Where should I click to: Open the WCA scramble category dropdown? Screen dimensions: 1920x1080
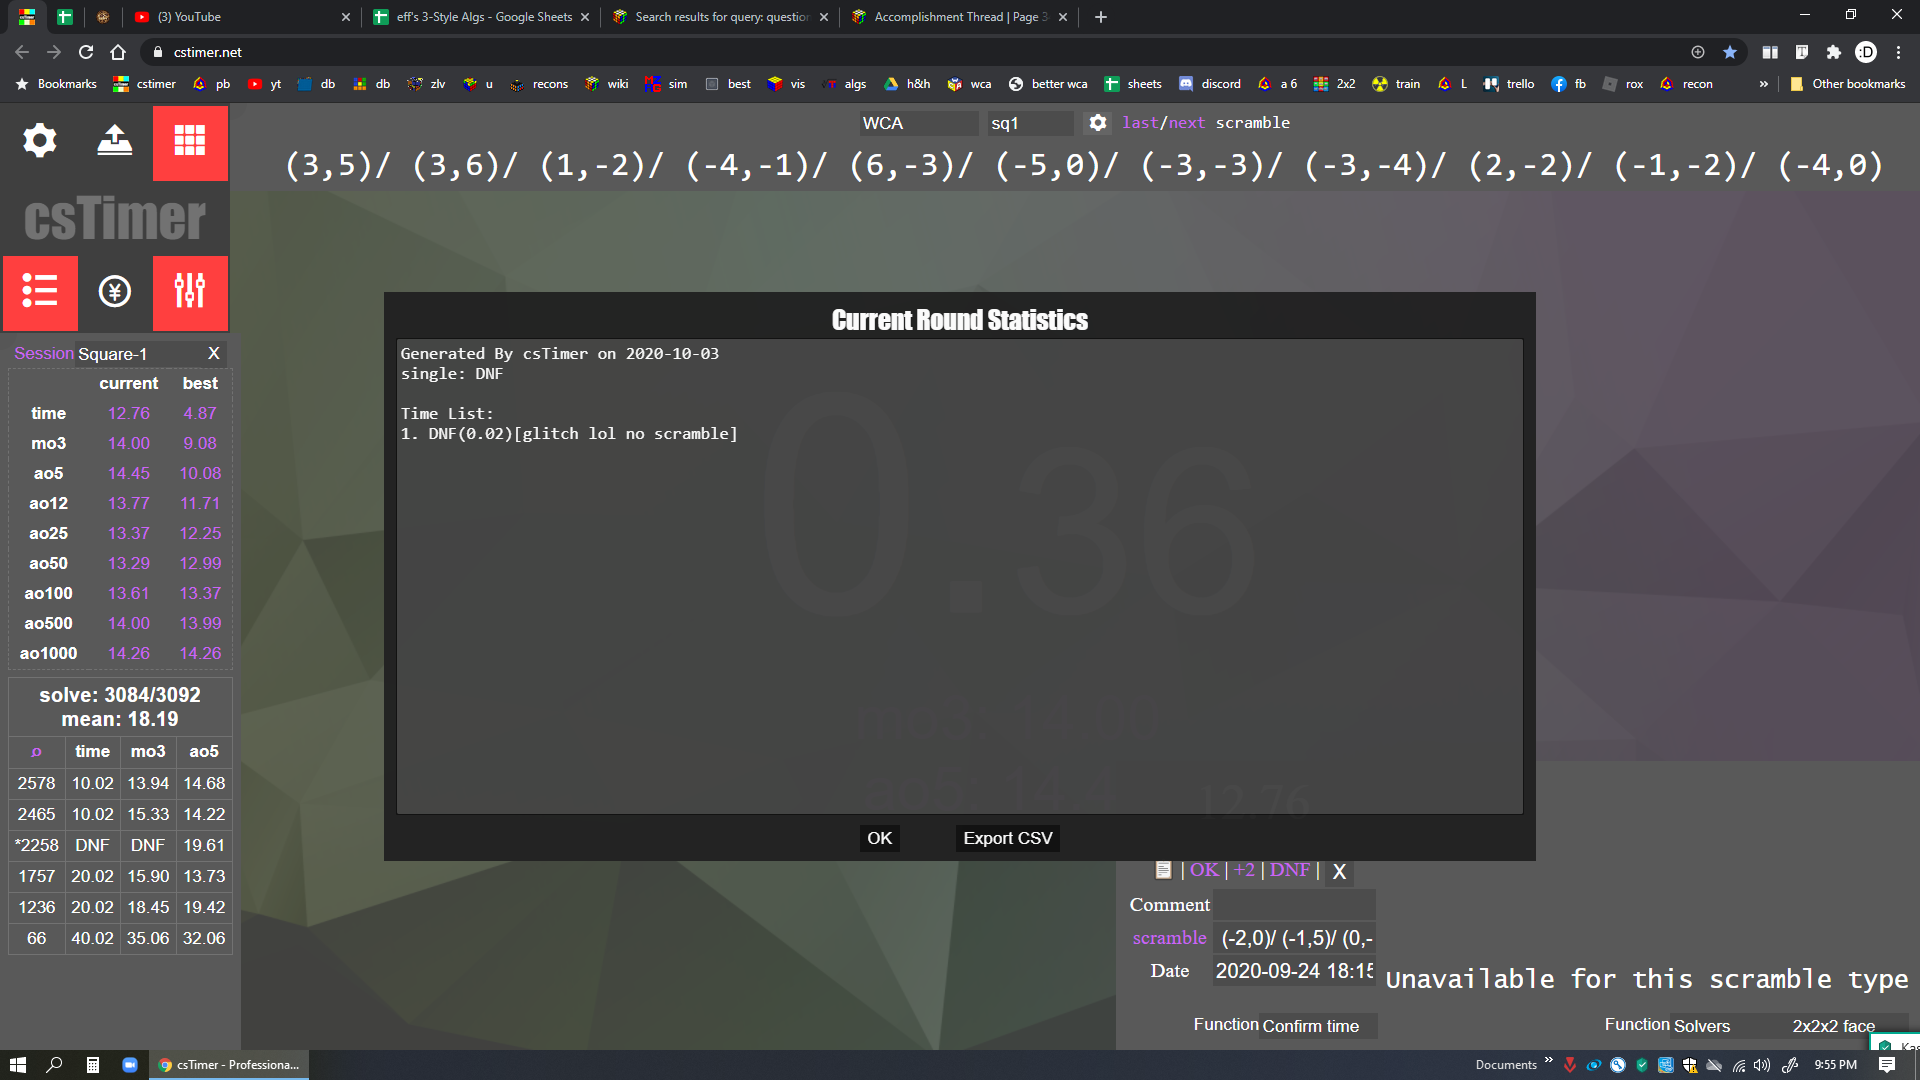coord(919,123)
